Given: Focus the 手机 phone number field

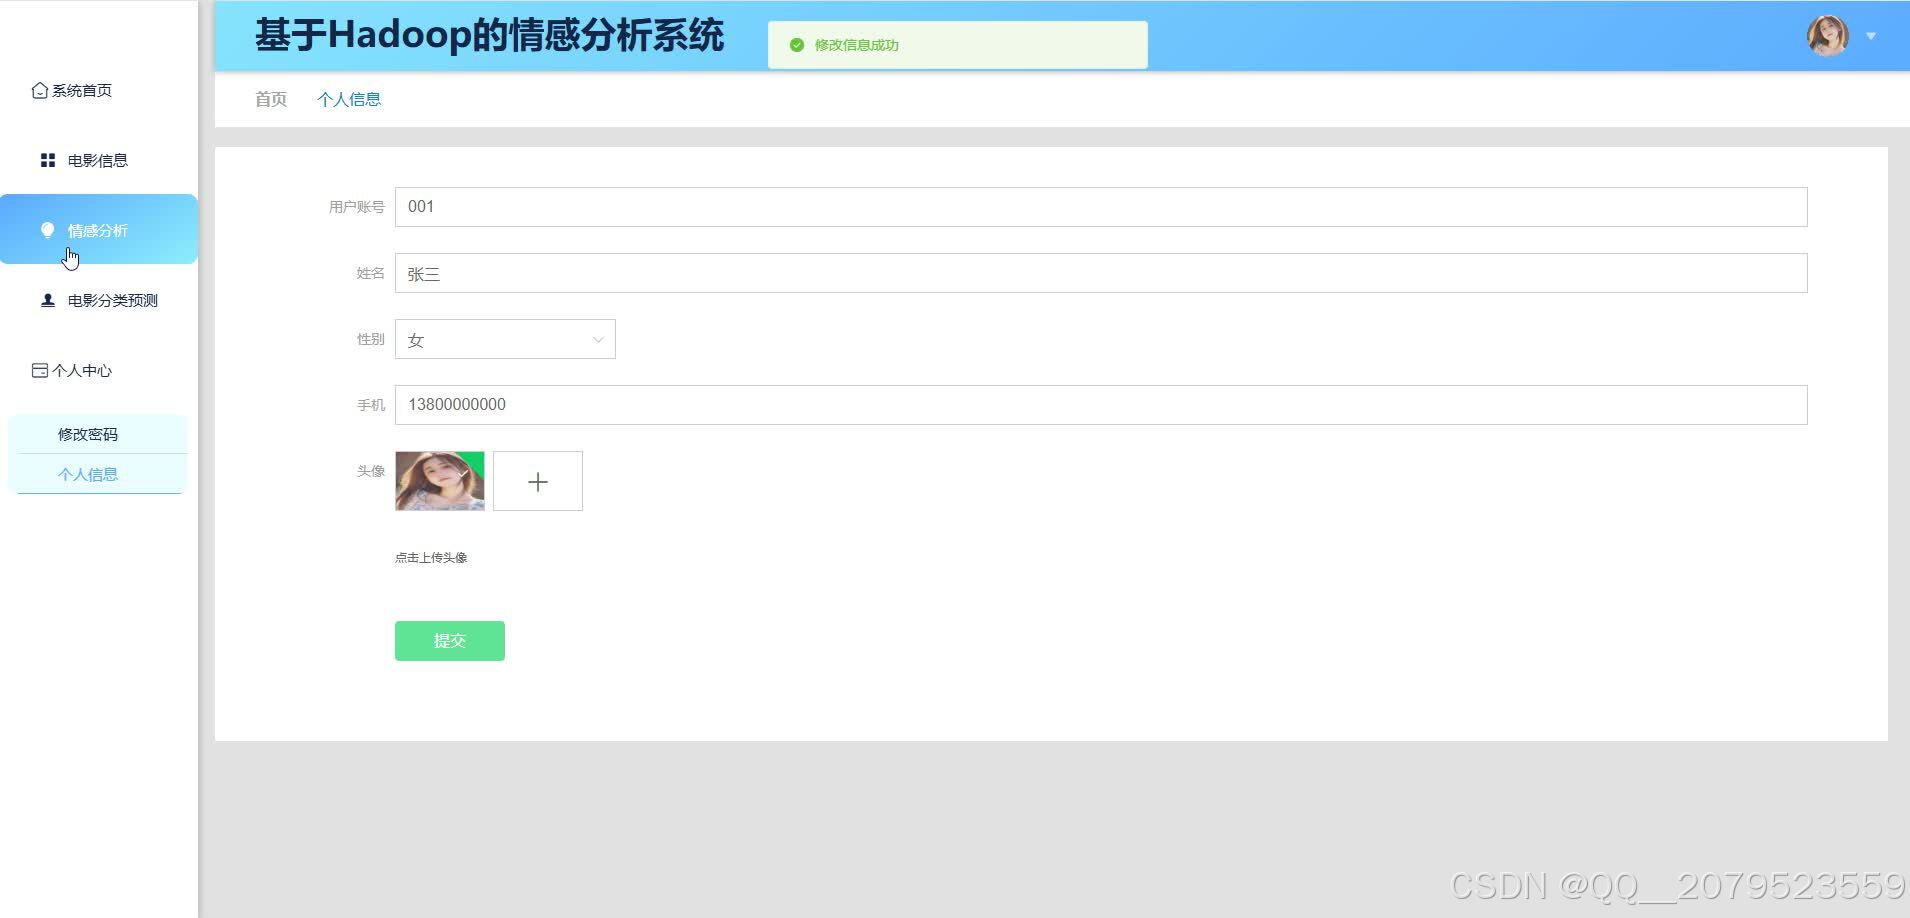Looking at the screenshot, I should click(1101, 405).
